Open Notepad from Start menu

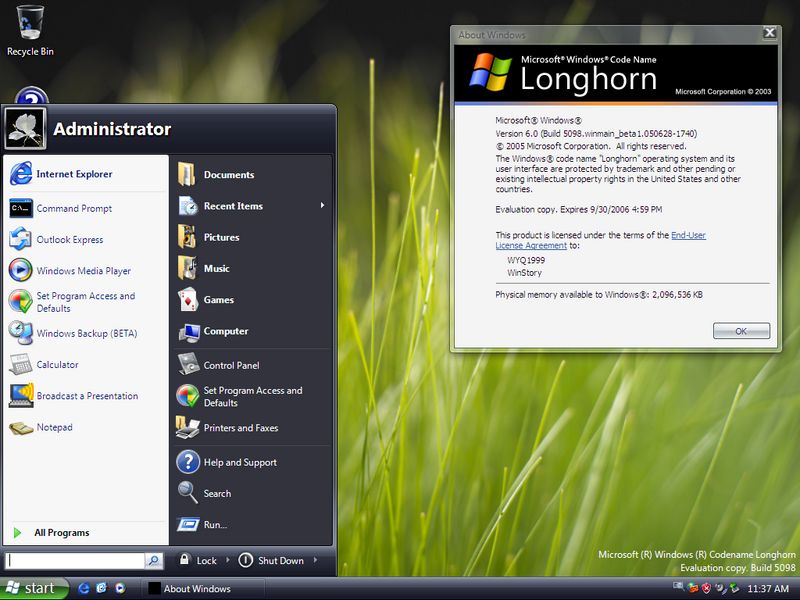click(54, 428)
